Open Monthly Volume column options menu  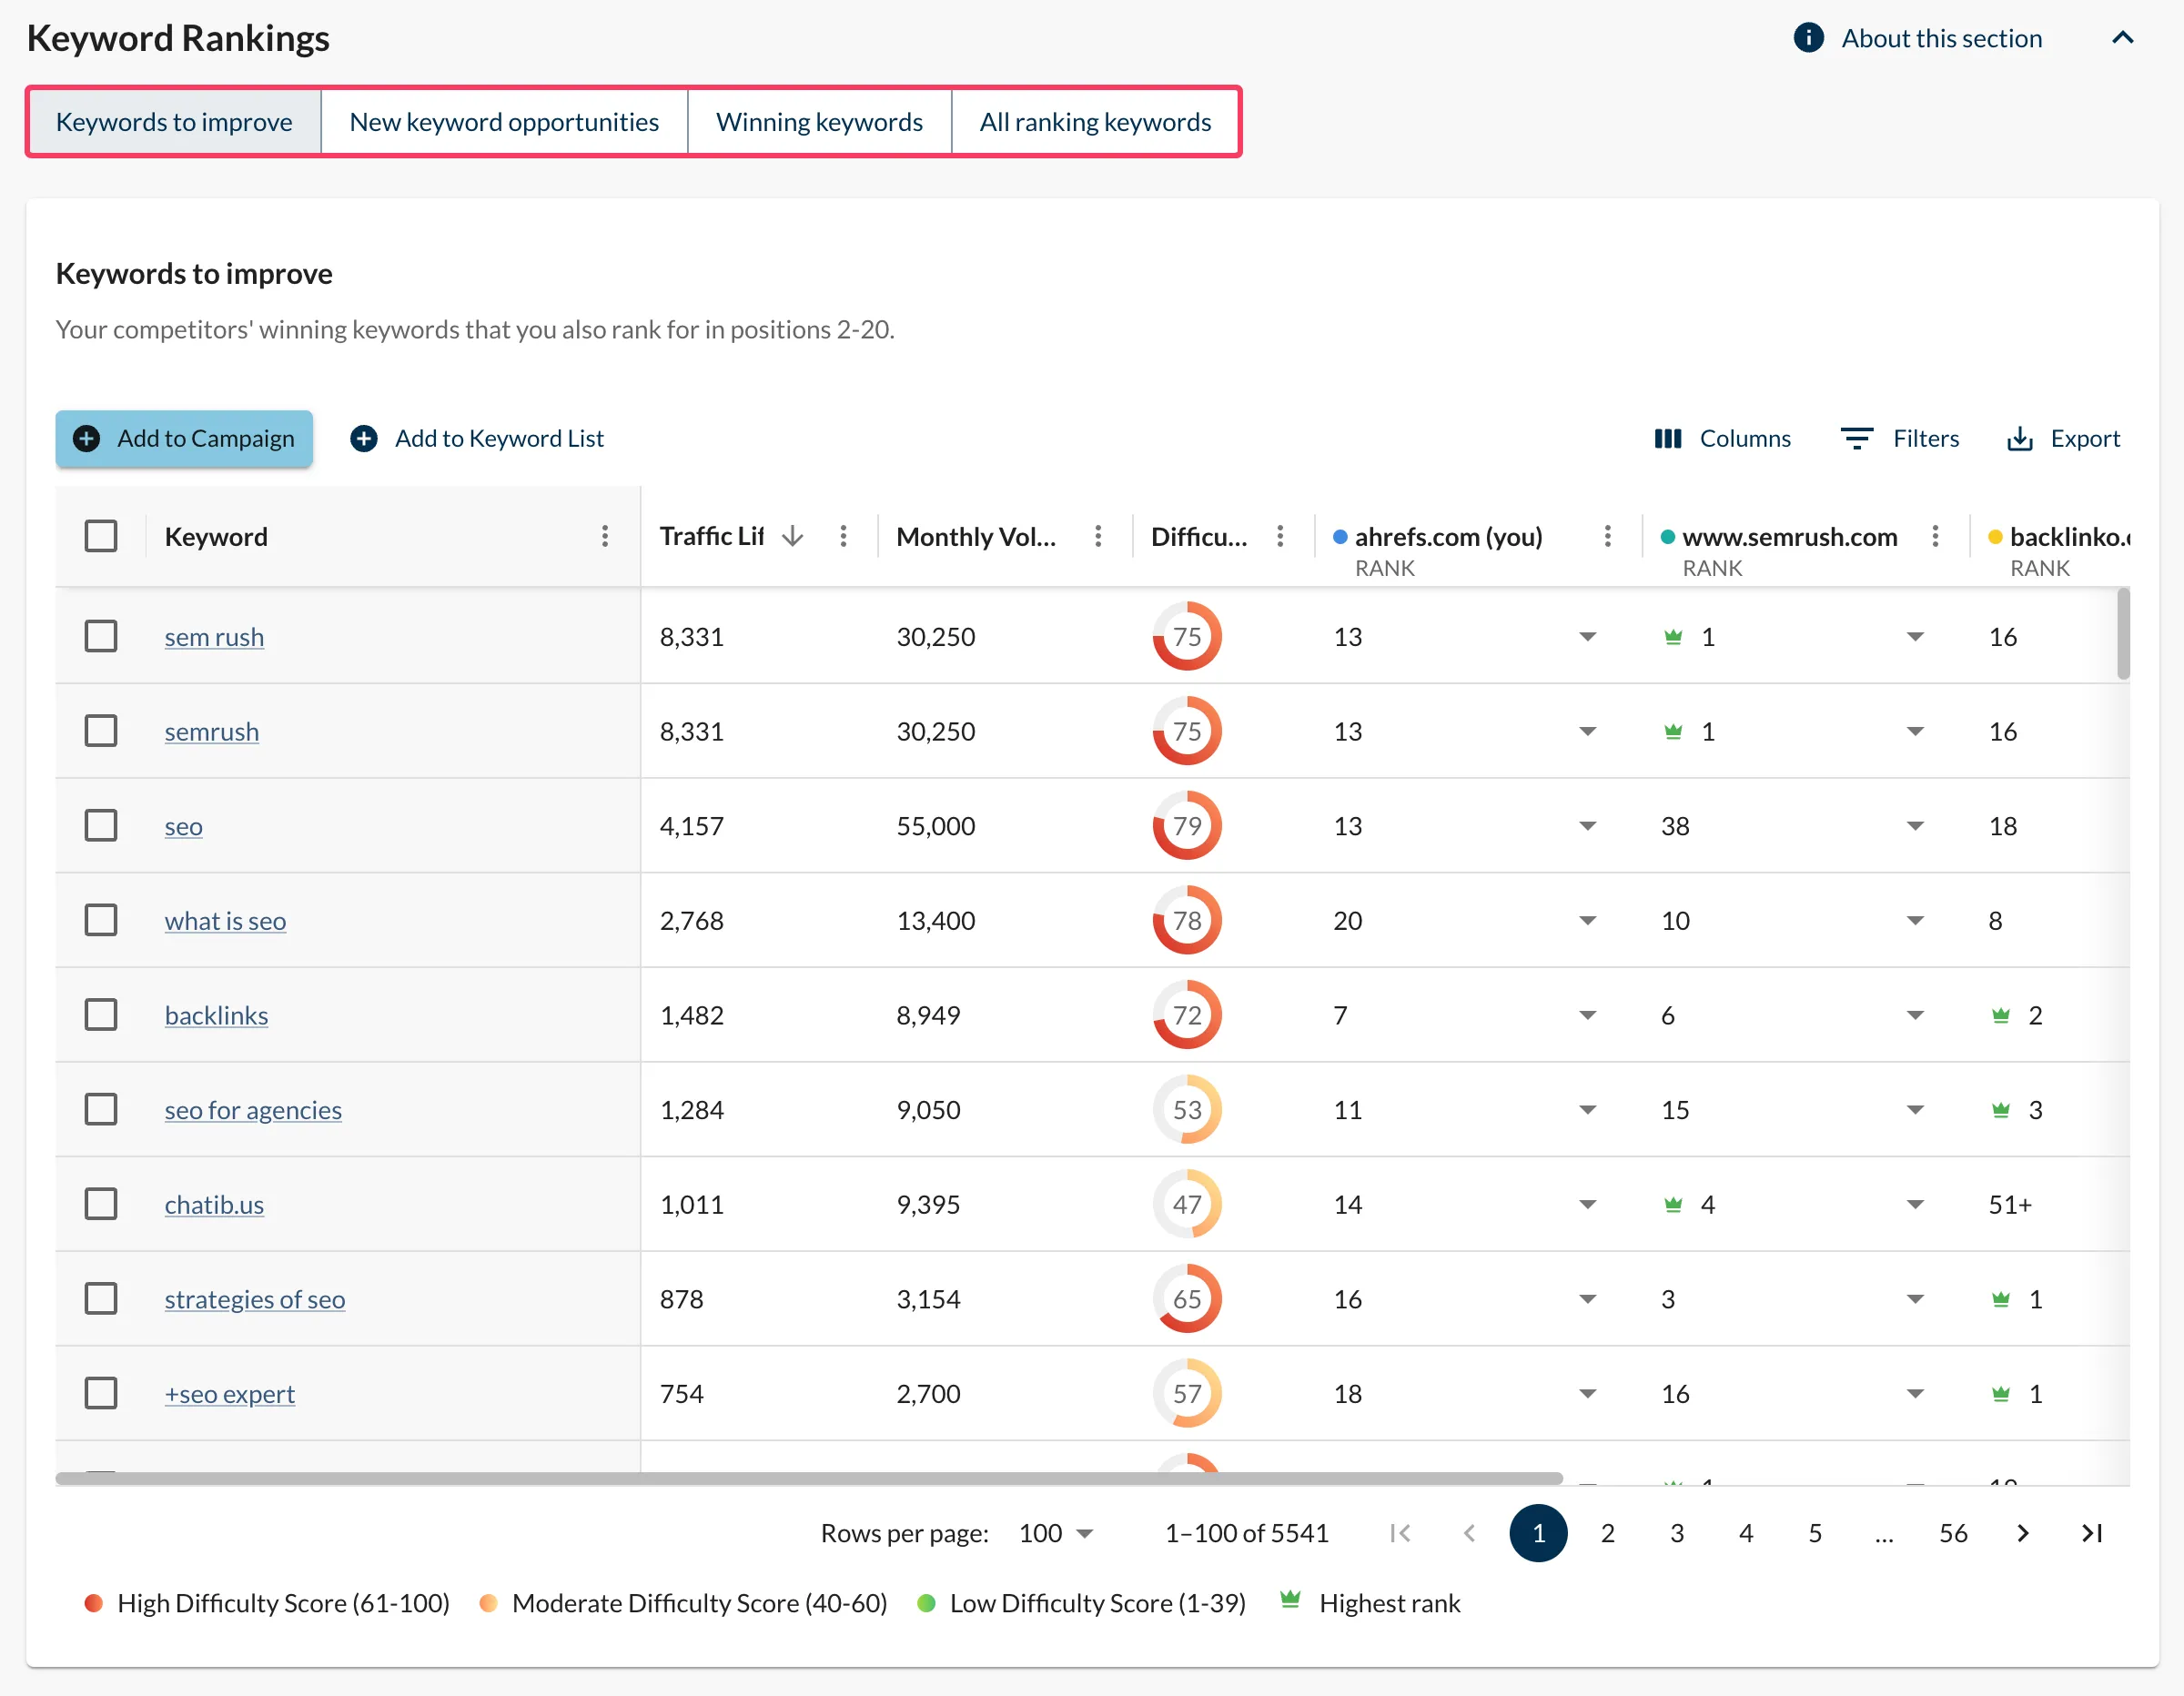point(1098,536)
